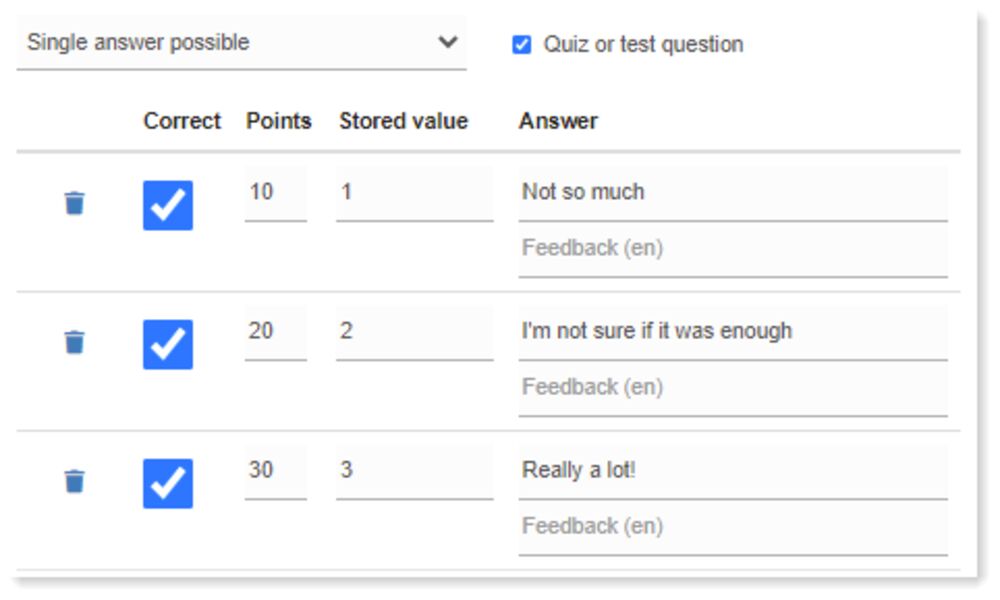Click Points field containing 10
The width and height of the screenshot is (1000, 600).
click(x=275, y=192)
